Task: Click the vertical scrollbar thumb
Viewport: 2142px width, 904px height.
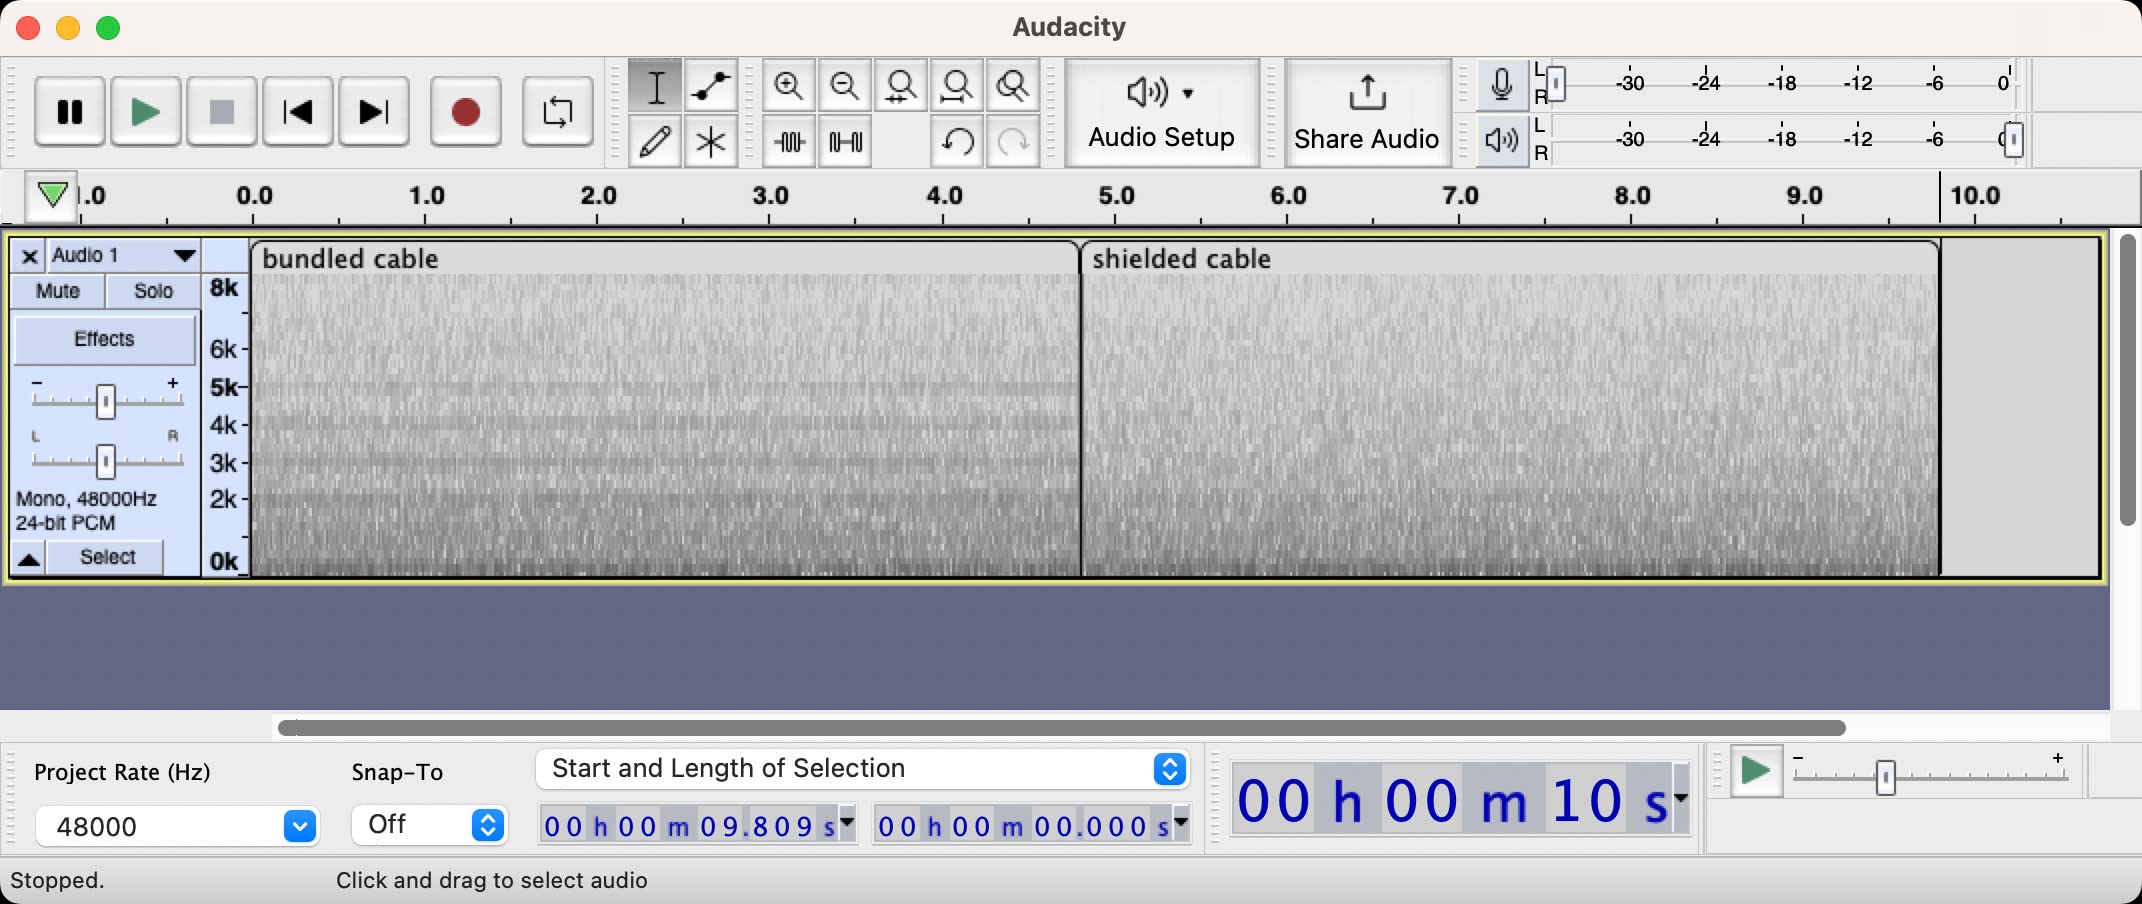Action: (x=2128, y=380)
